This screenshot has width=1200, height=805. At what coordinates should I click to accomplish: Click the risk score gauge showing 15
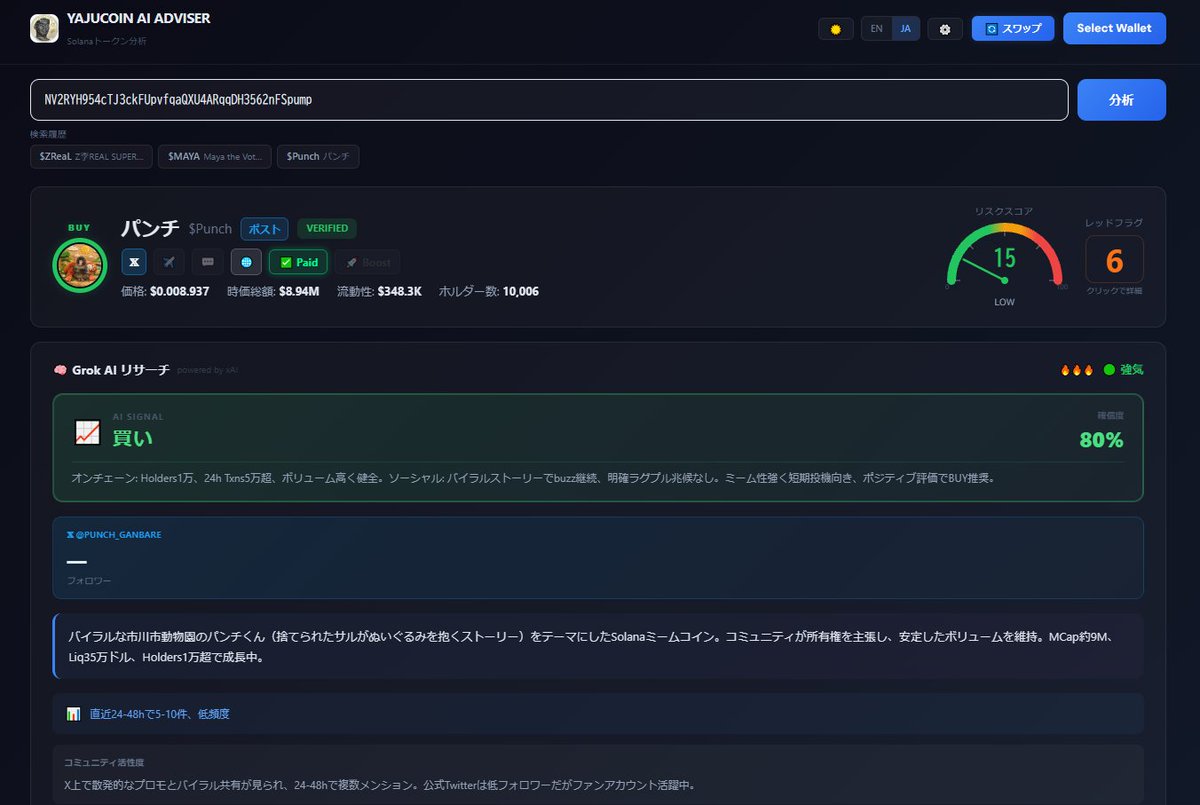click(1004, 258)
